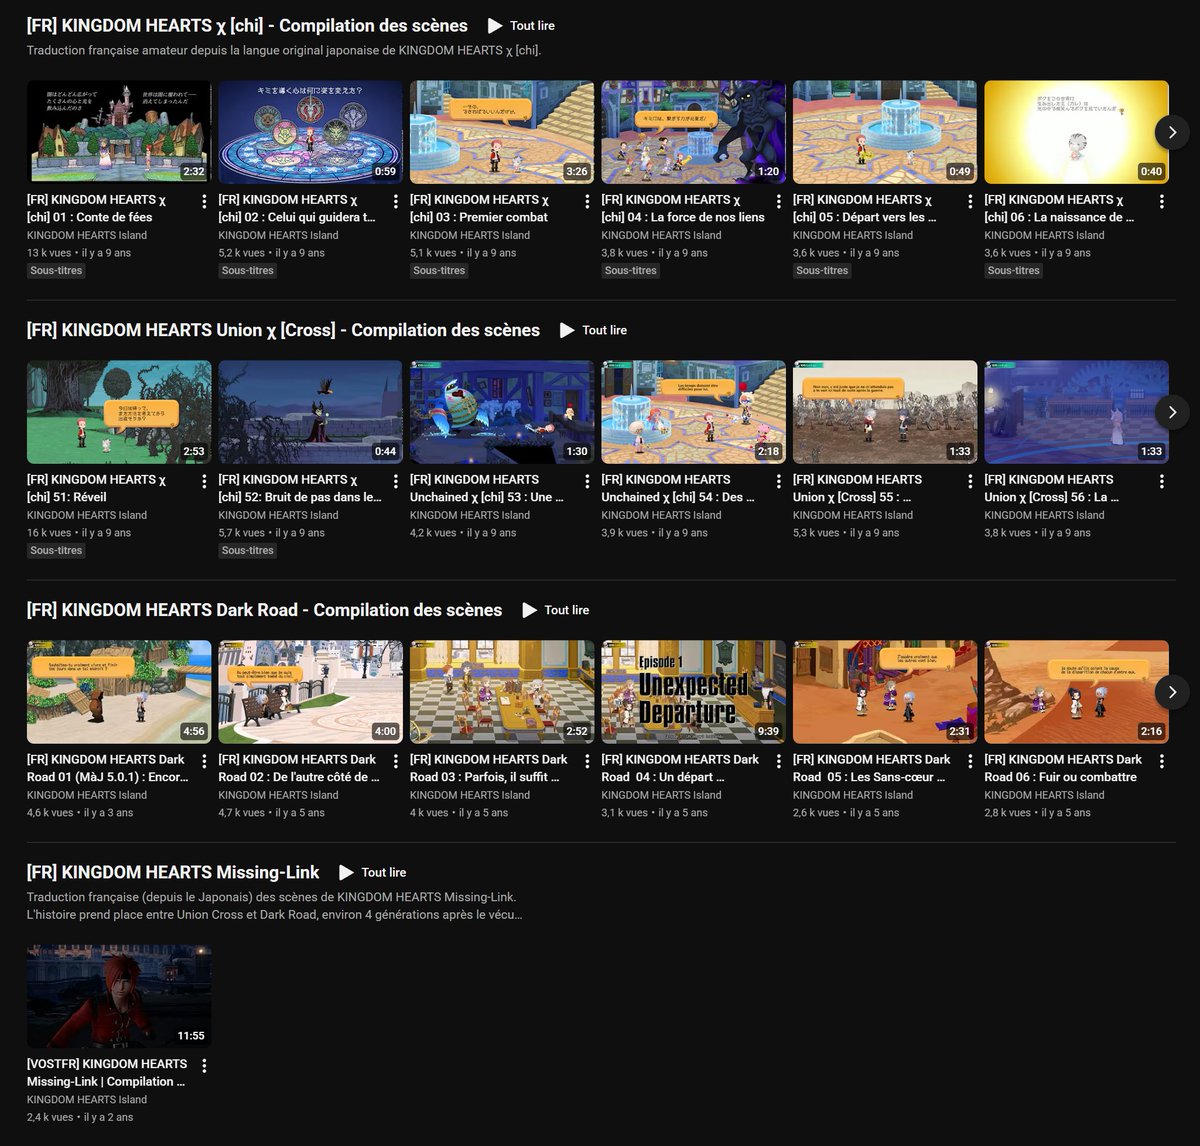Open options menu for Dark Road 01 video
Screen dimensions: 1200x1146
click(205, 761)
